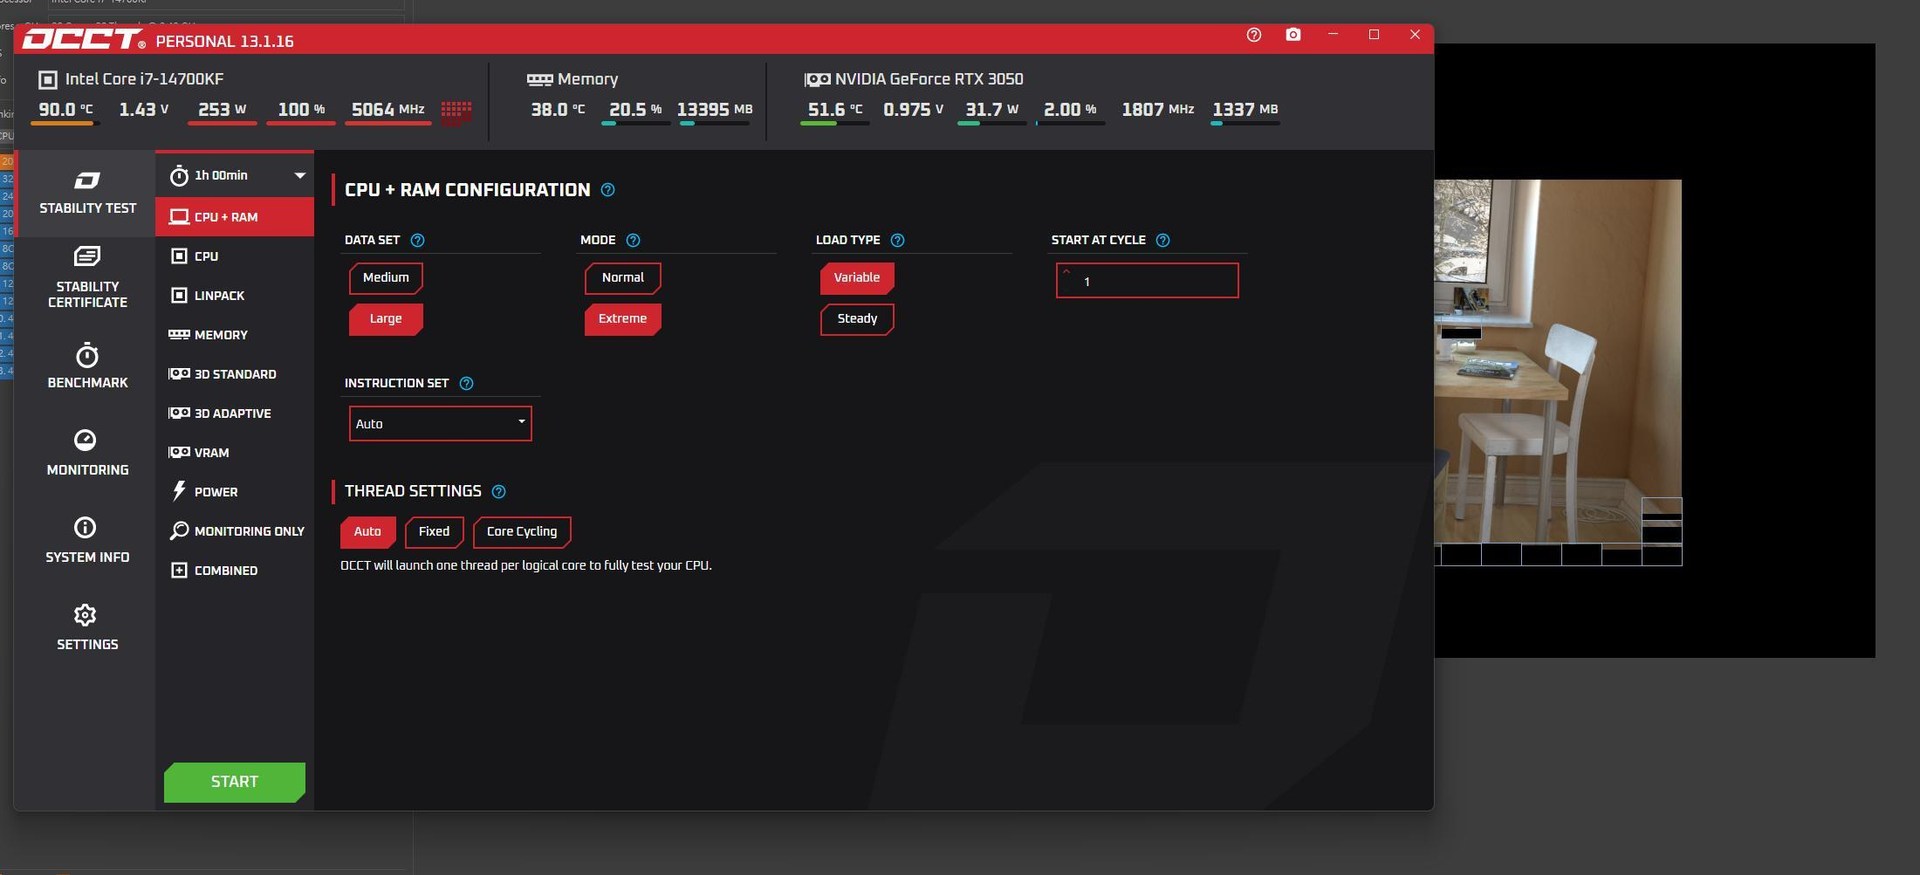
Task: Open help for Mode
Action: 633,240
